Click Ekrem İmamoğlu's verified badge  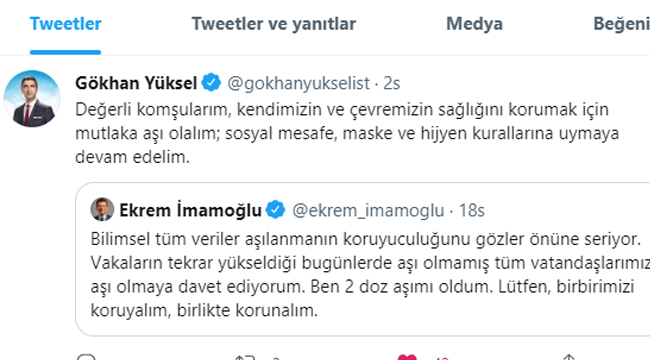point(276,209)
